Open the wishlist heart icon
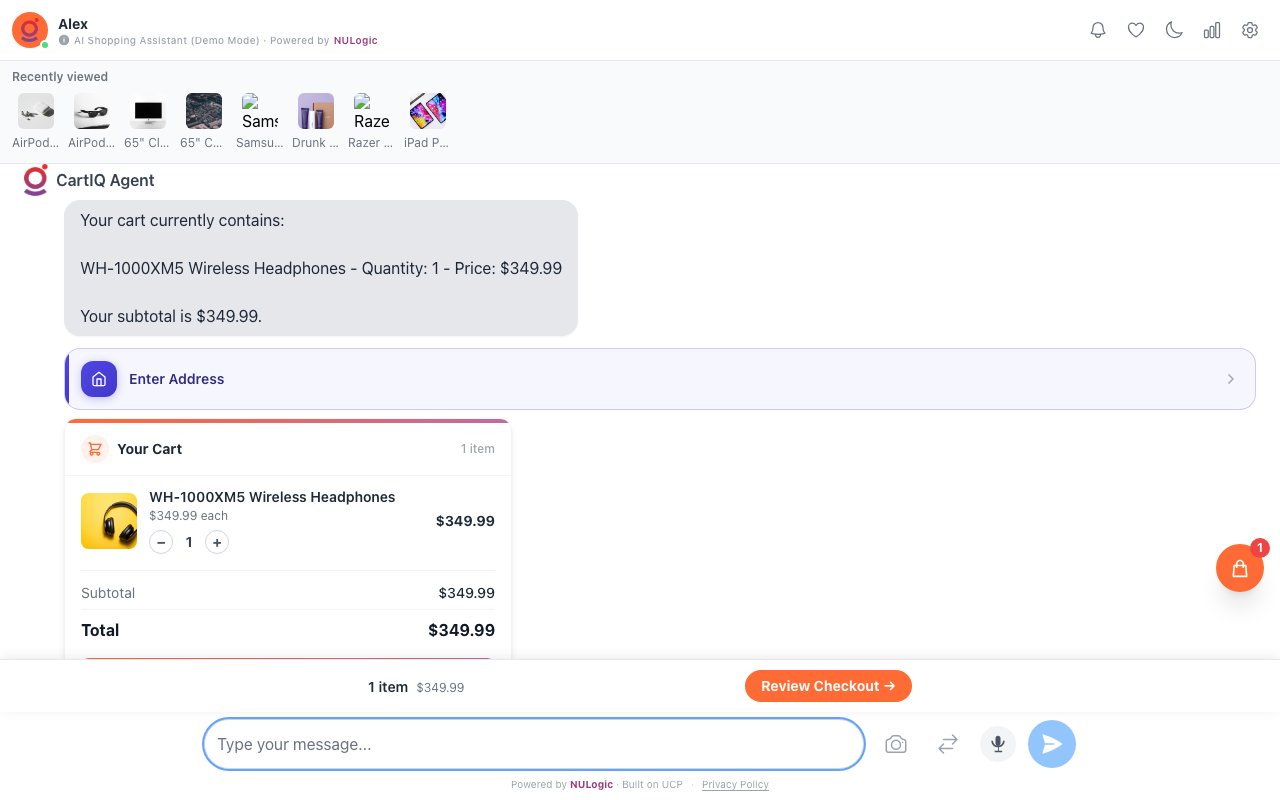The image size is (1280, 800). [x=1136, y=30]
